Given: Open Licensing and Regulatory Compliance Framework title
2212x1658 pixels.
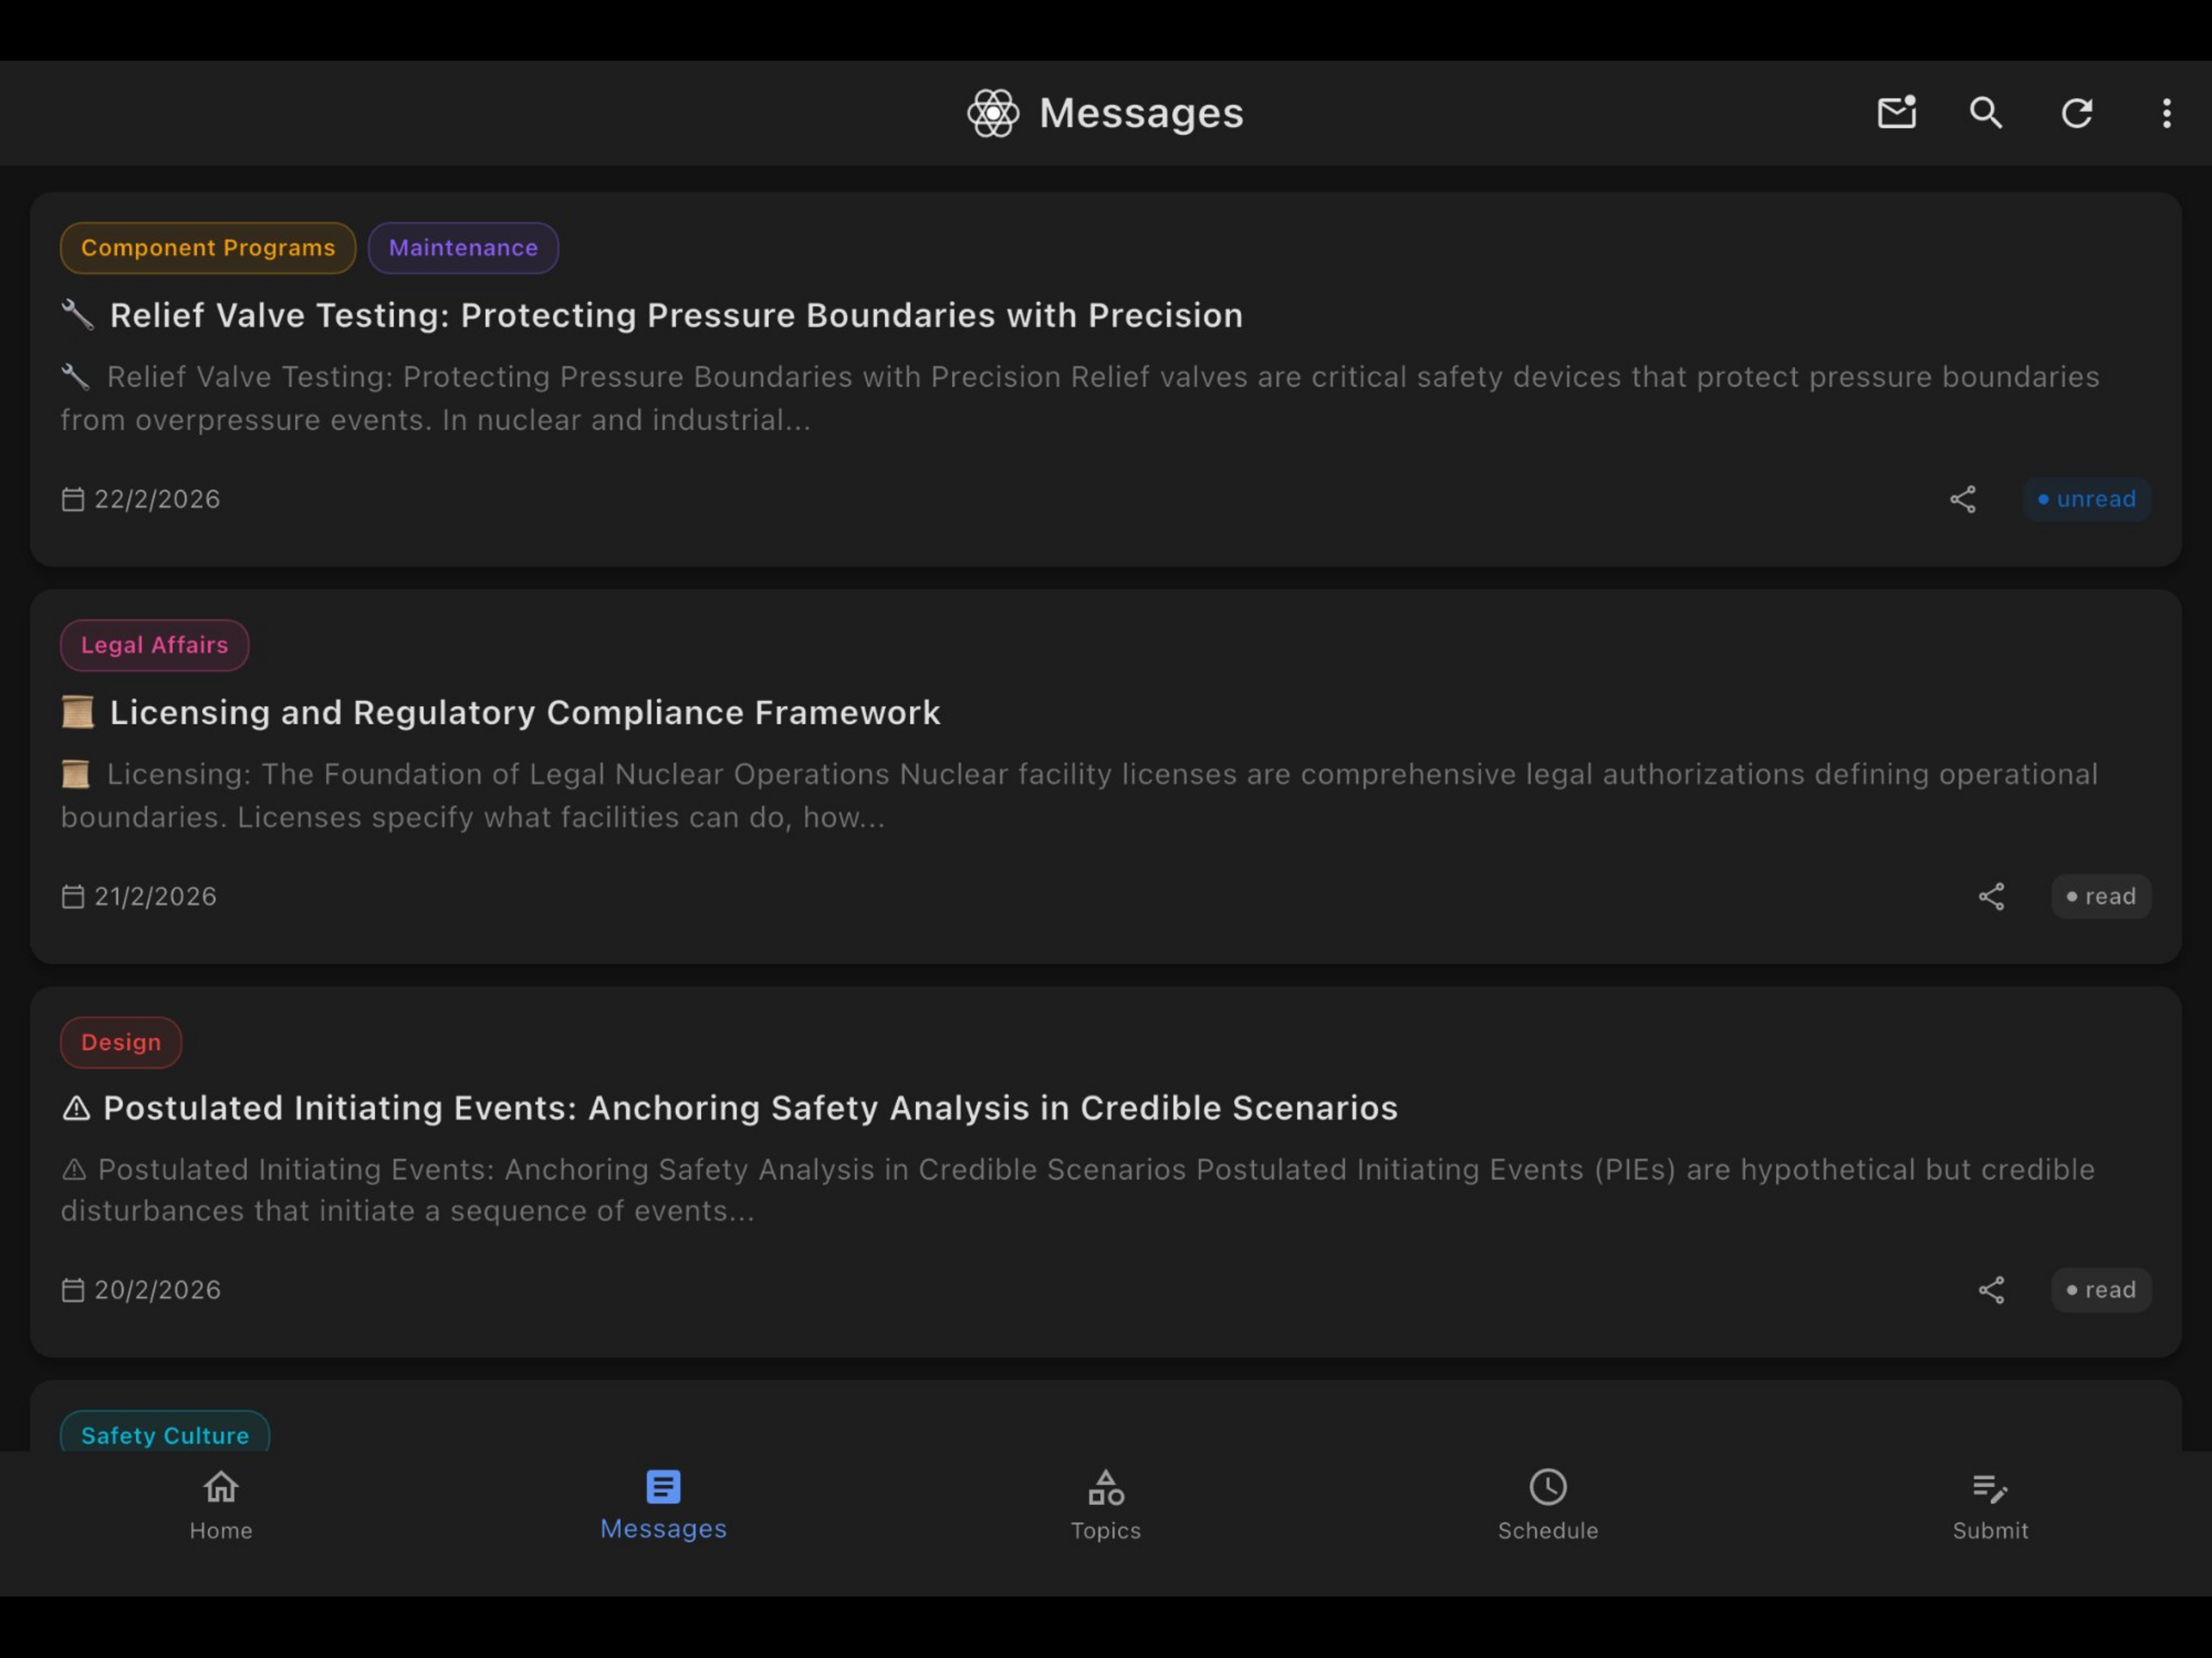Looking at the screenshot, I should coord(525,712).
